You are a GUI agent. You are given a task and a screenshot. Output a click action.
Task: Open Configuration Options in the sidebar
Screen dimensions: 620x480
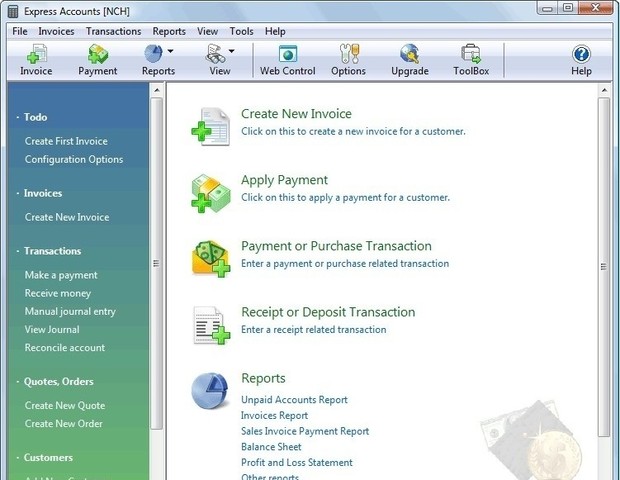pyautogui.click(x=74, y=159)
